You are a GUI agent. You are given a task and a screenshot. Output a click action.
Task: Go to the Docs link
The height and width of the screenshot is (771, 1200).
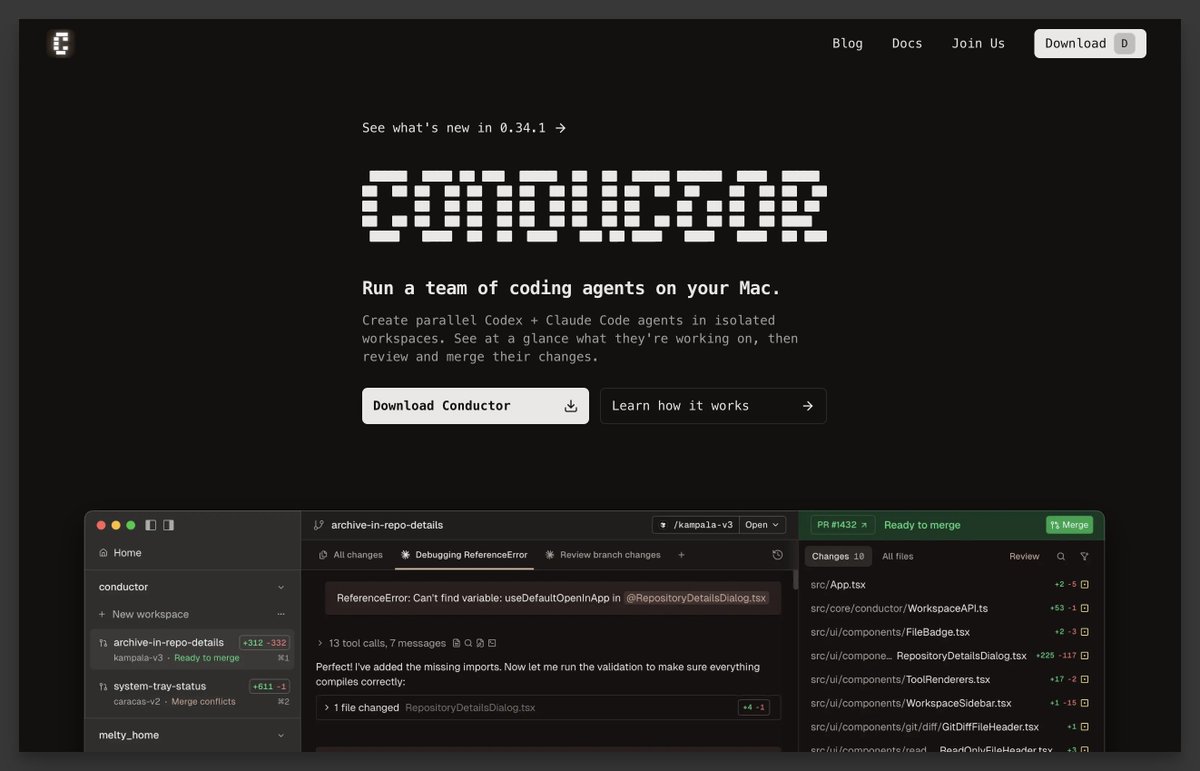[907, 43]
